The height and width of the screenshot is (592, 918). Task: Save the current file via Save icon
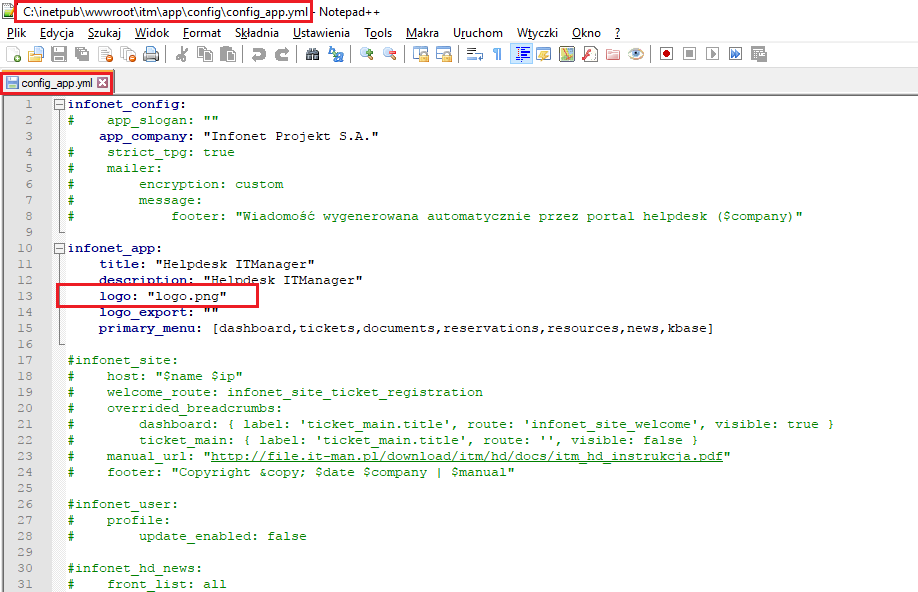59,54
